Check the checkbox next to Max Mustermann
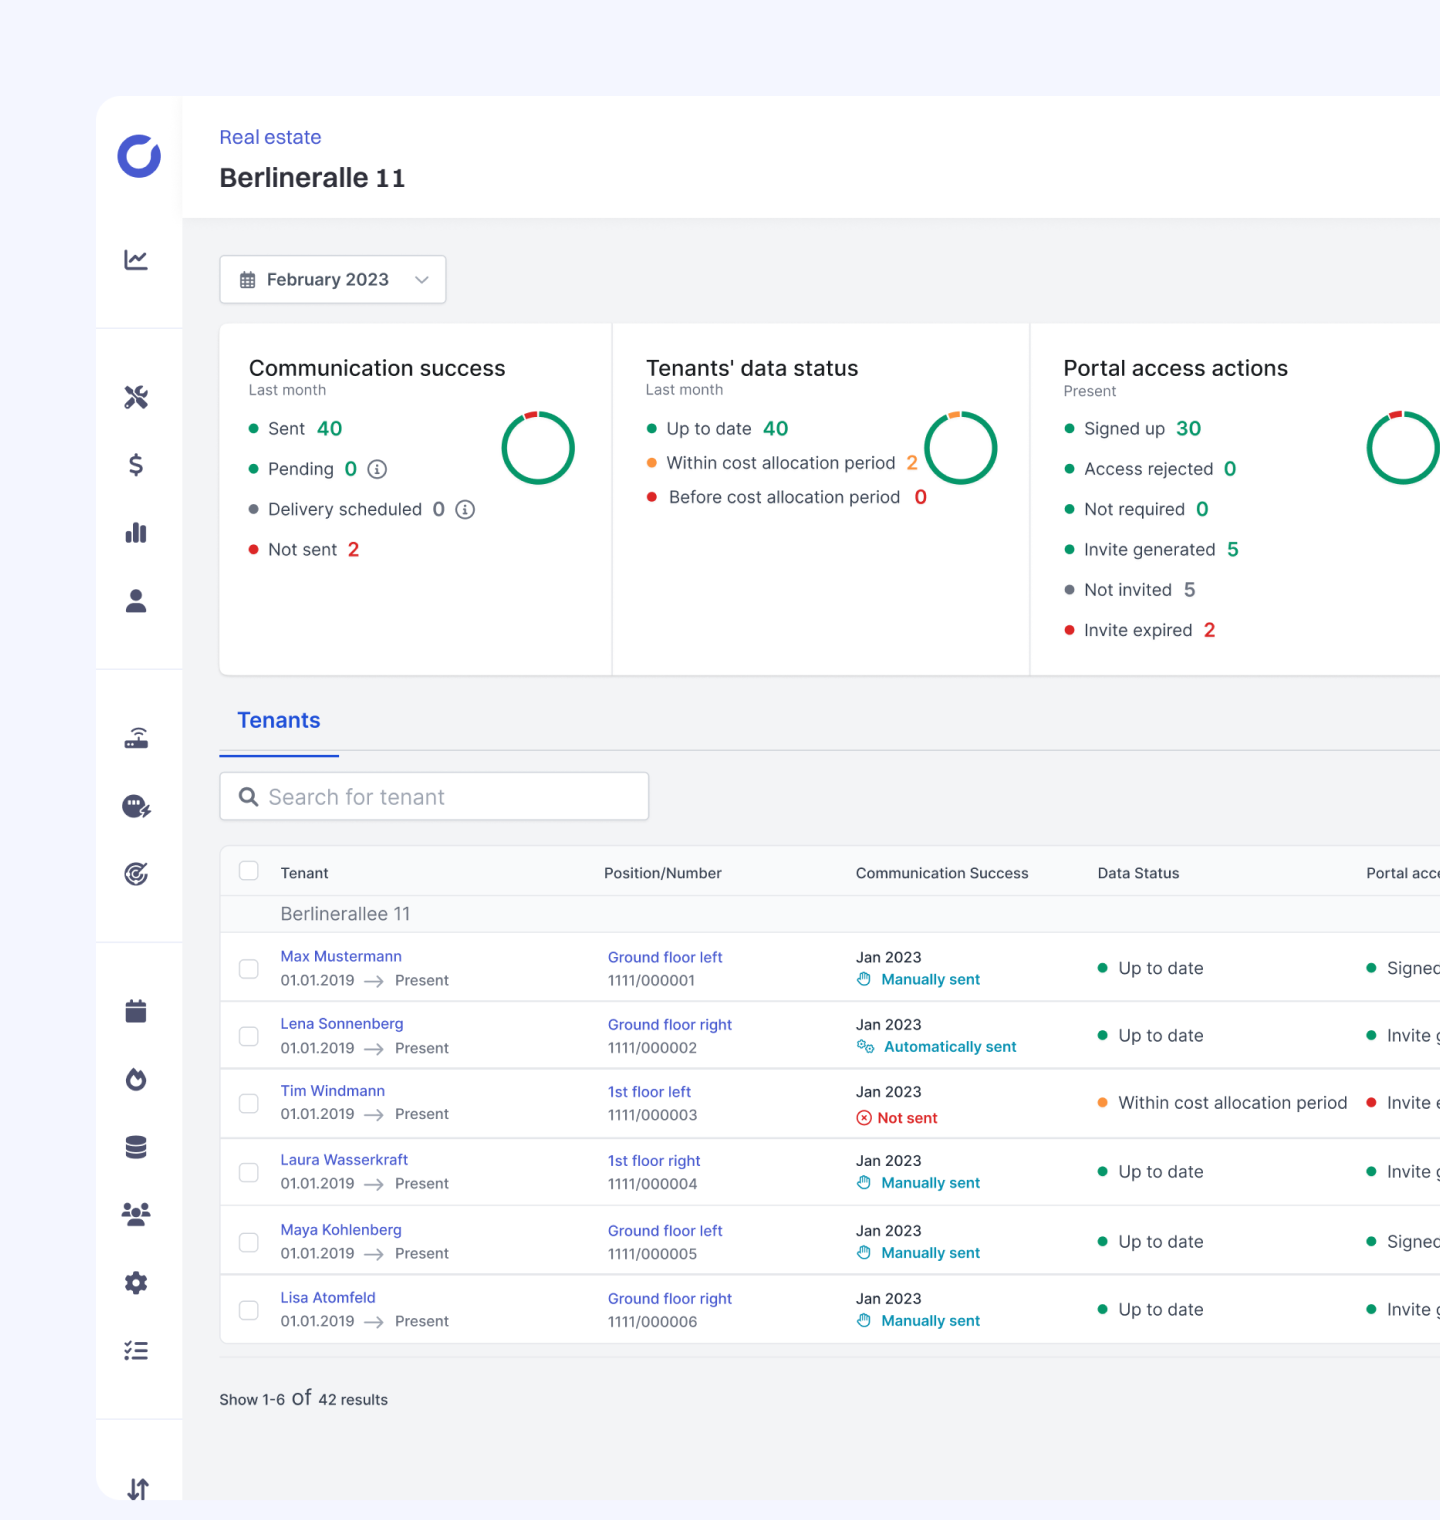 tap(248, 968)
